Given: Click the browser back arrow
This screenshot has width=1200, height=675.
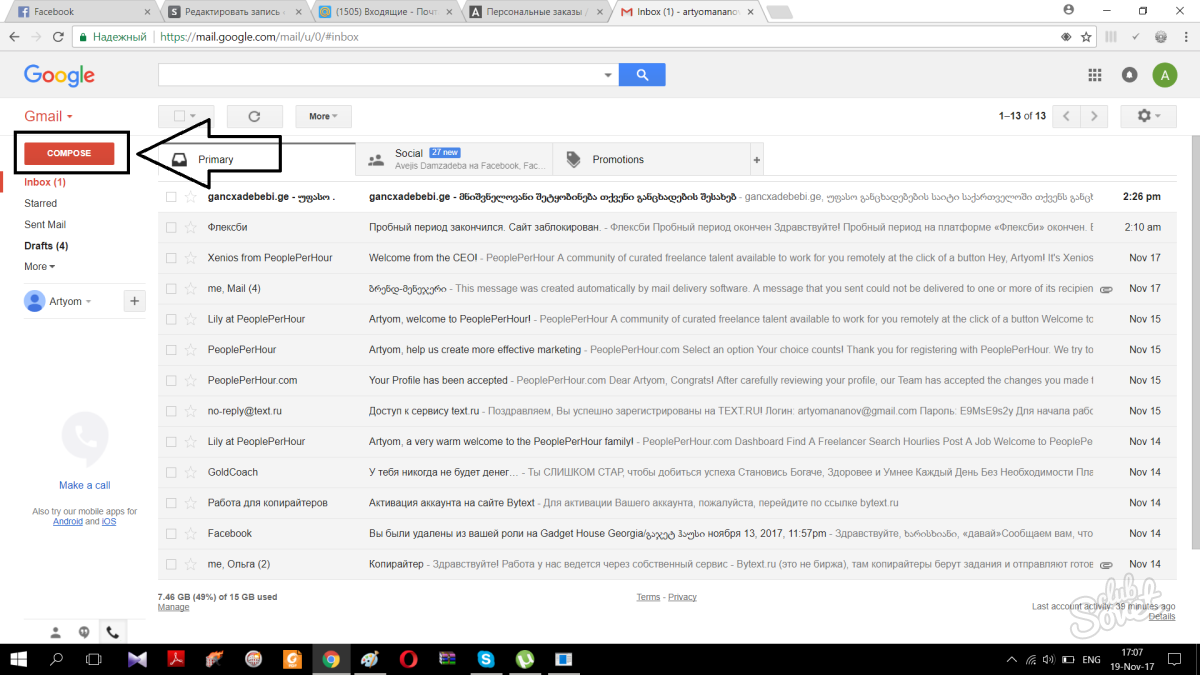Looking at the screenshot, I should (x=14, y=37).
